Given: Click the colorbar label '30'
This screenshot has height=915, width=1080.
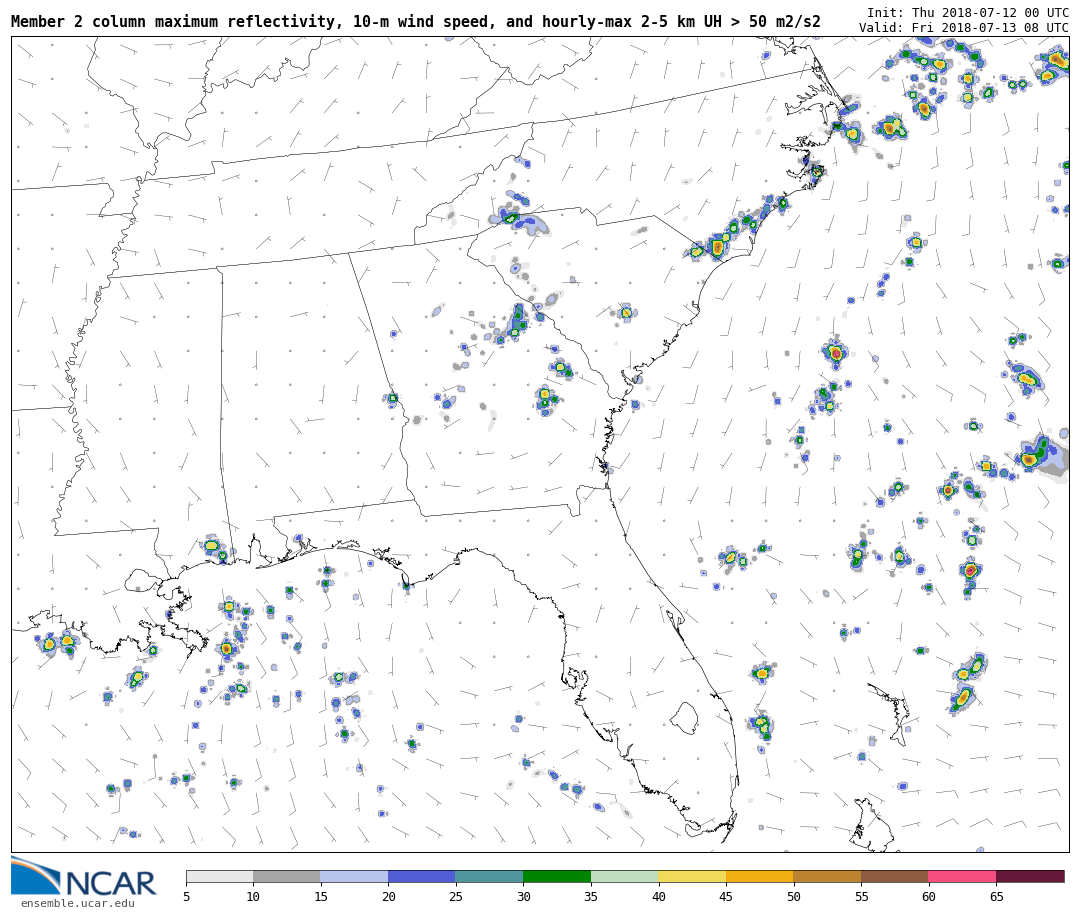Looking at the screenshot, I should point(523,896).
